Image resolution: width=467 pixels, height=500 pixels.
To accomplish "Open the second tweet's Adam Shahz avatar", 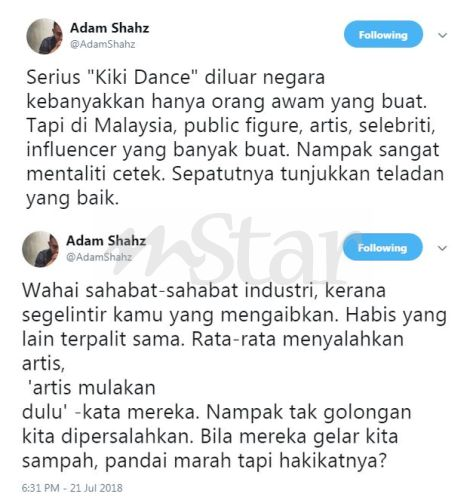I will (40, 249).
